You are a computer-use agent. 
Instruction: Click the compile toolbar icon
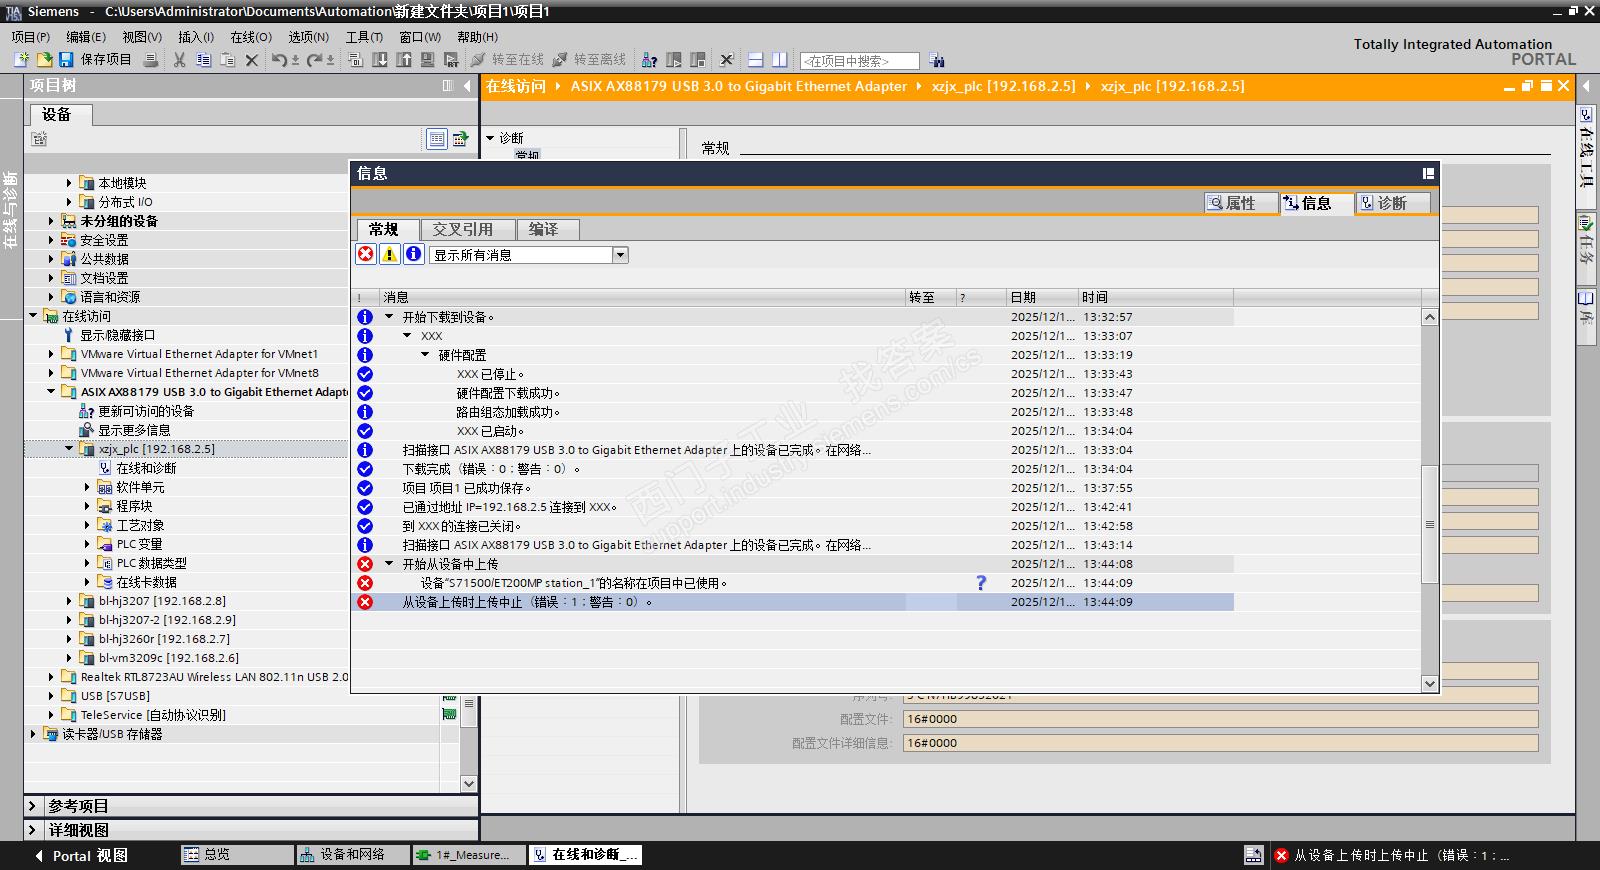click(x=356, y=60)
